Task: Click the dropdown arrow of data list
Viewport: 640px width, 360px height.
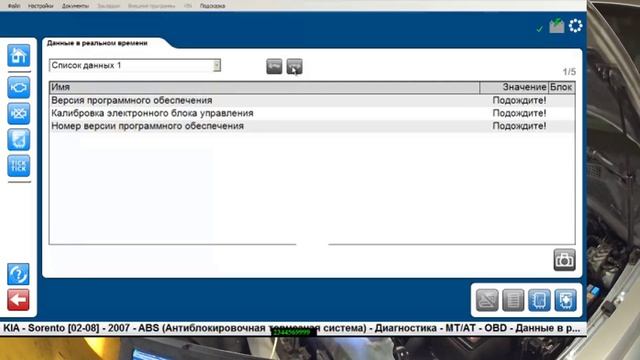Action: (x=217, y=65)
